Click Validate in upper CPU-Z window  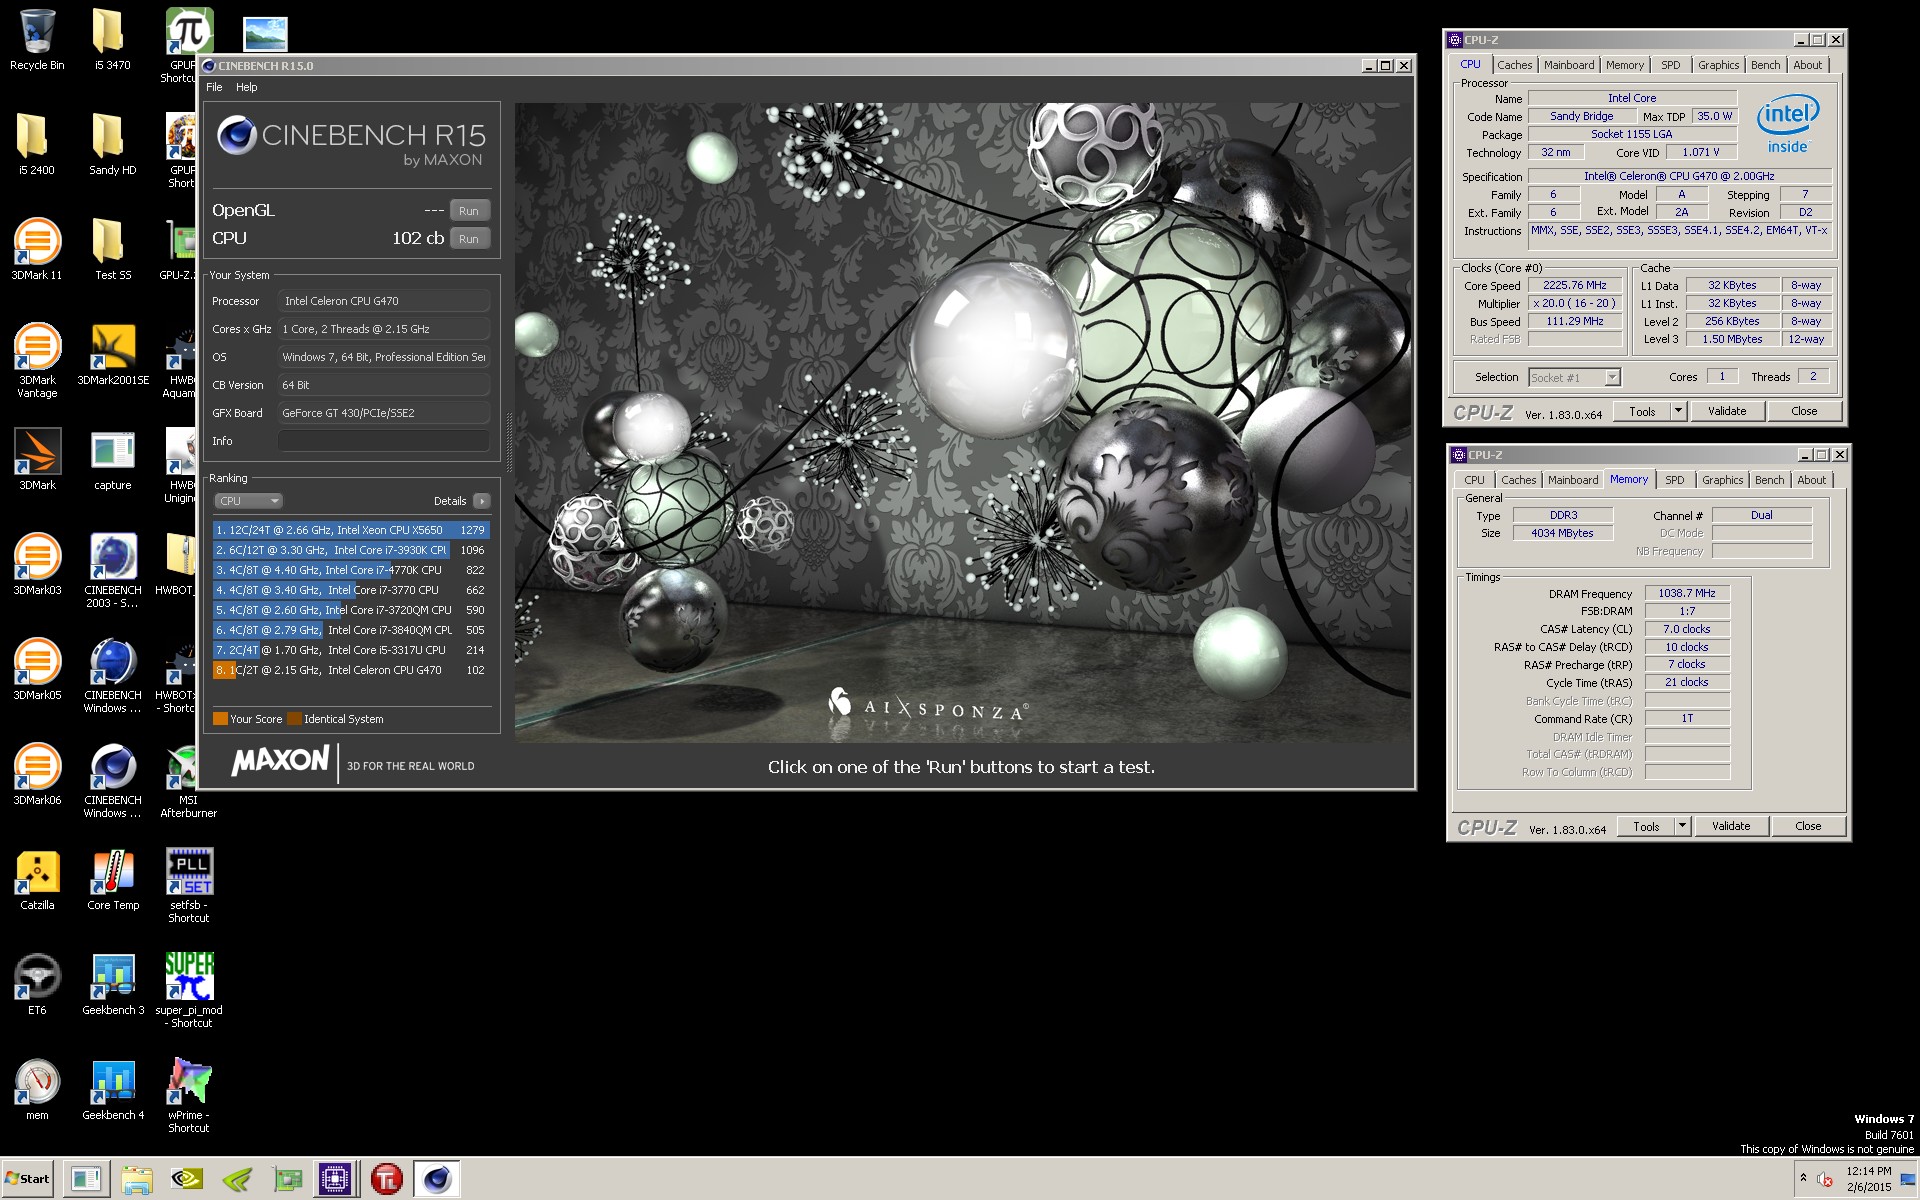click(x=1727, y=411)
